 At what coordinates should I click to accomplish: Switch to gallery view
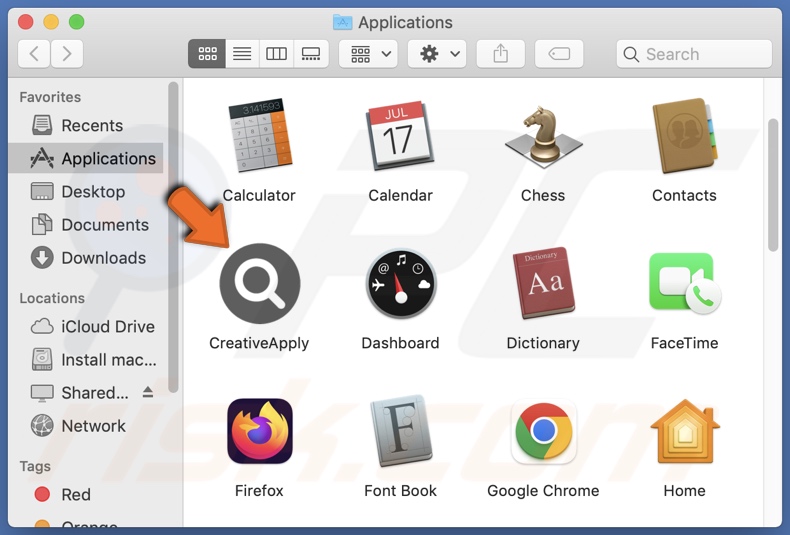(x=311, y=53)
